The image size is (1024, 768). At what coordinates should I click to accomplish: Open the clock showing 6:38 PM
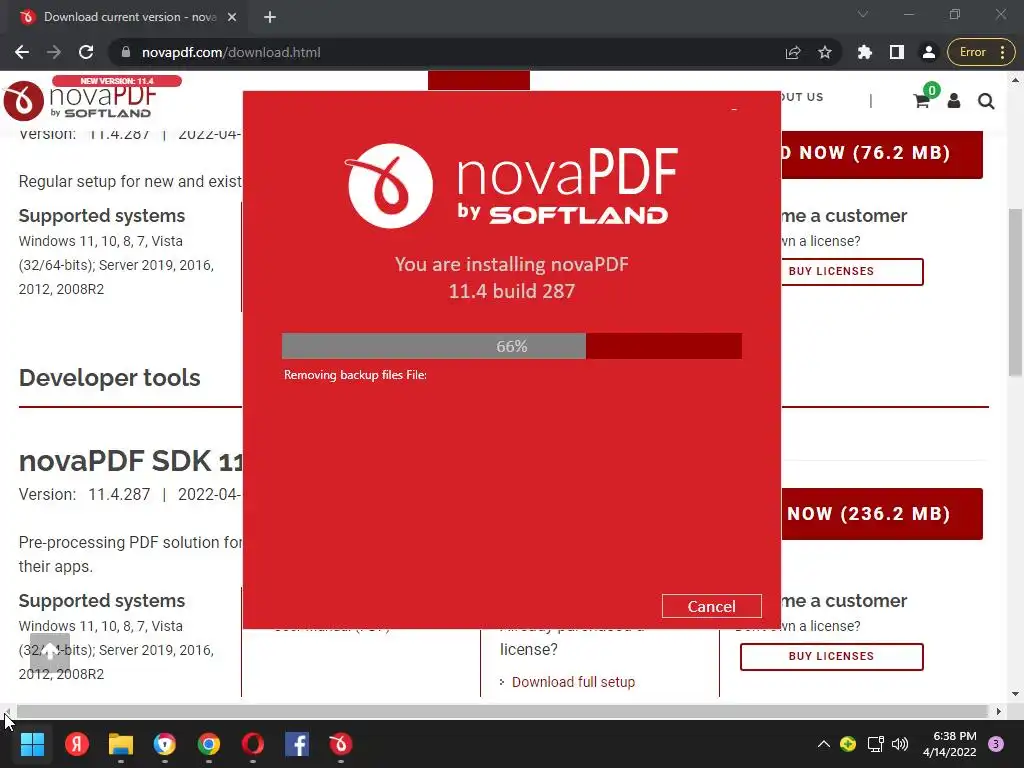pyautogui.click(x=950, y=744)
